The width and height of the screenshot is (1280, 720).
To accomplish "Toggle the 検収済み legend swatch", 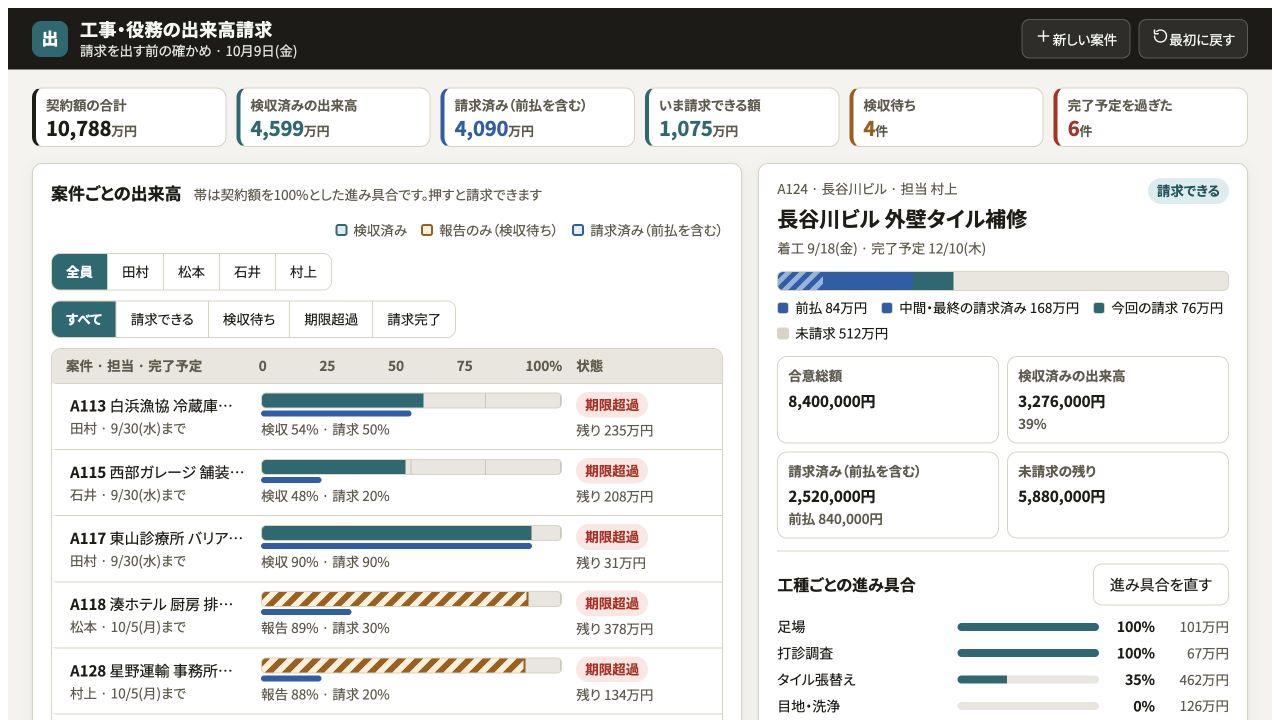I will tap(342, 230).
